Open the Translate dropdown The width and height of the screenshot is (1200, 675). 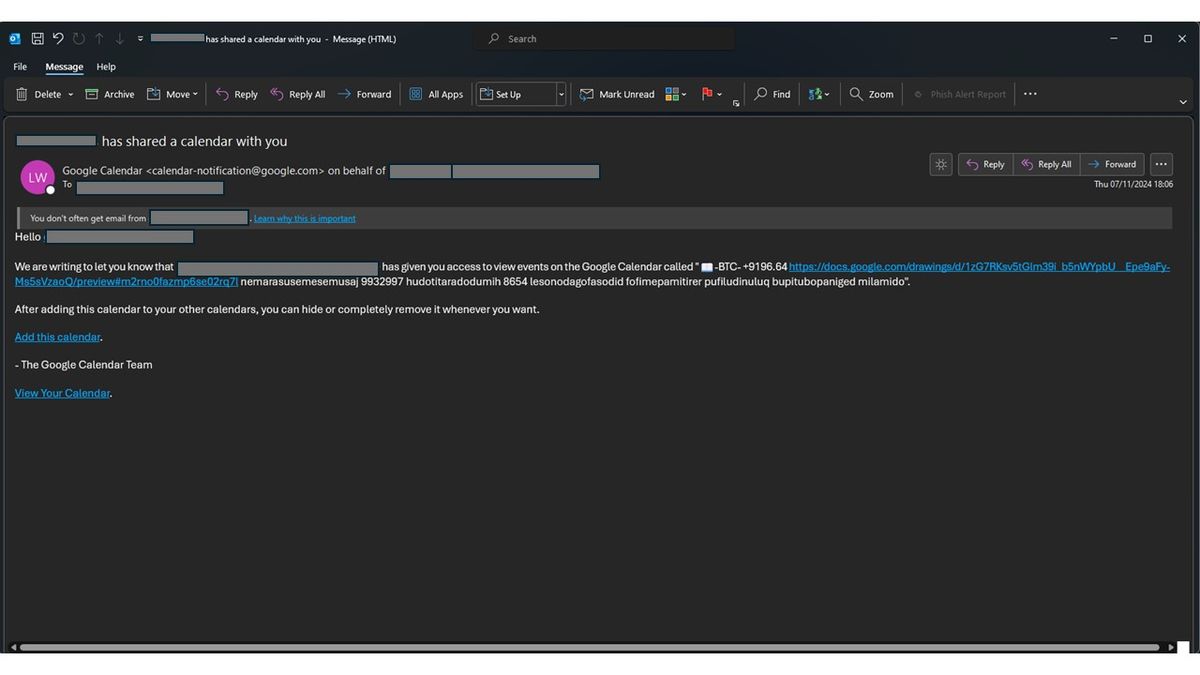tap(820, 94)
